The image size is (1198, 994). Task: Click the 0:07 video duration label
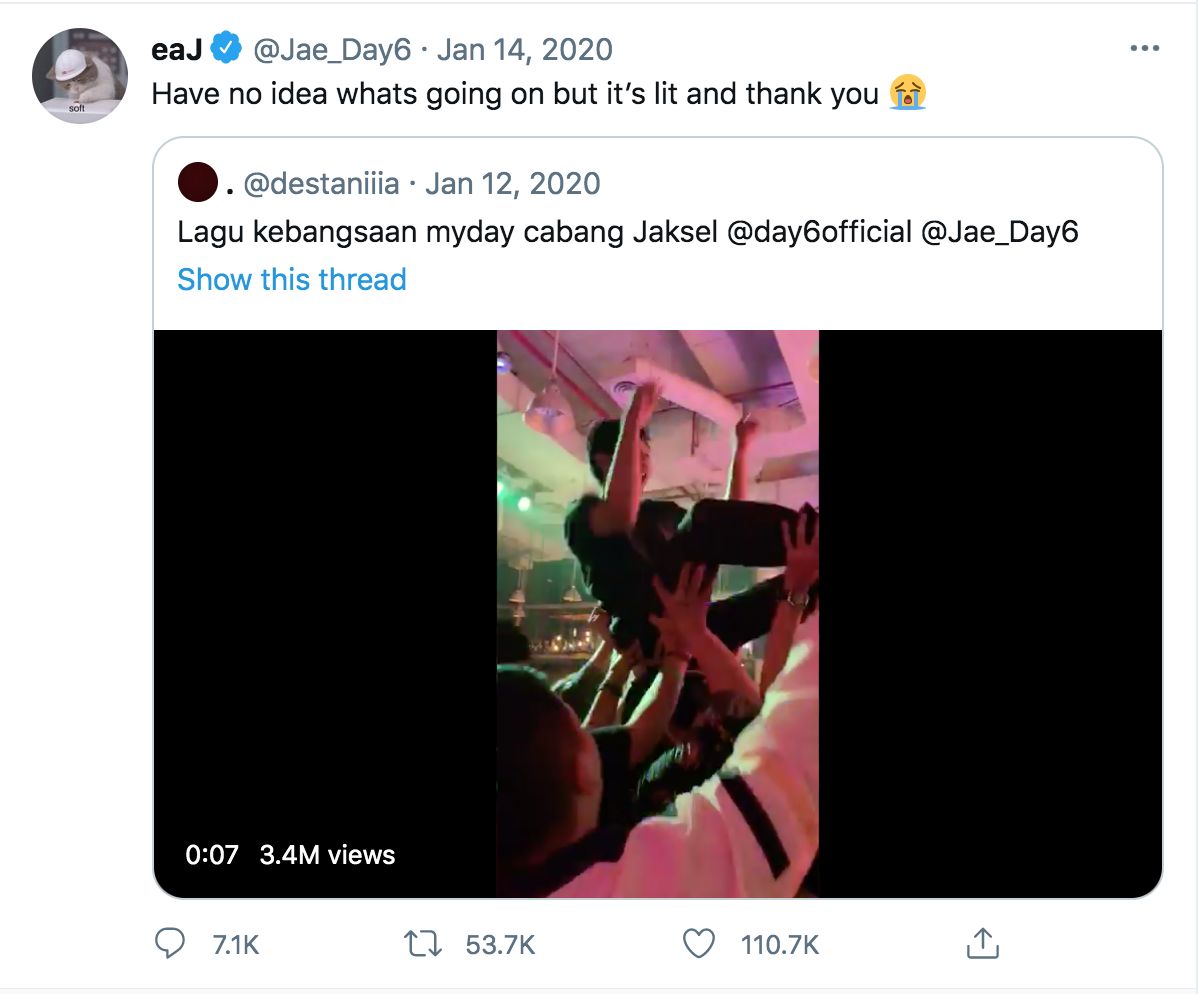pyautogui.click(x=212, y=855)
